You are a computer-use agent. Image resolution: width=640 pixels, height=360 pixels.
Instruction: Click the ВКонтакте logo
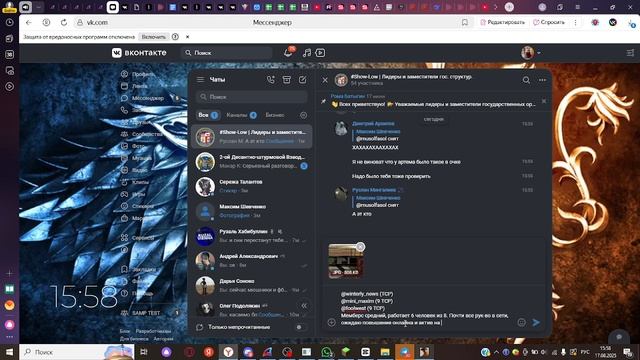tap(139, 53)
